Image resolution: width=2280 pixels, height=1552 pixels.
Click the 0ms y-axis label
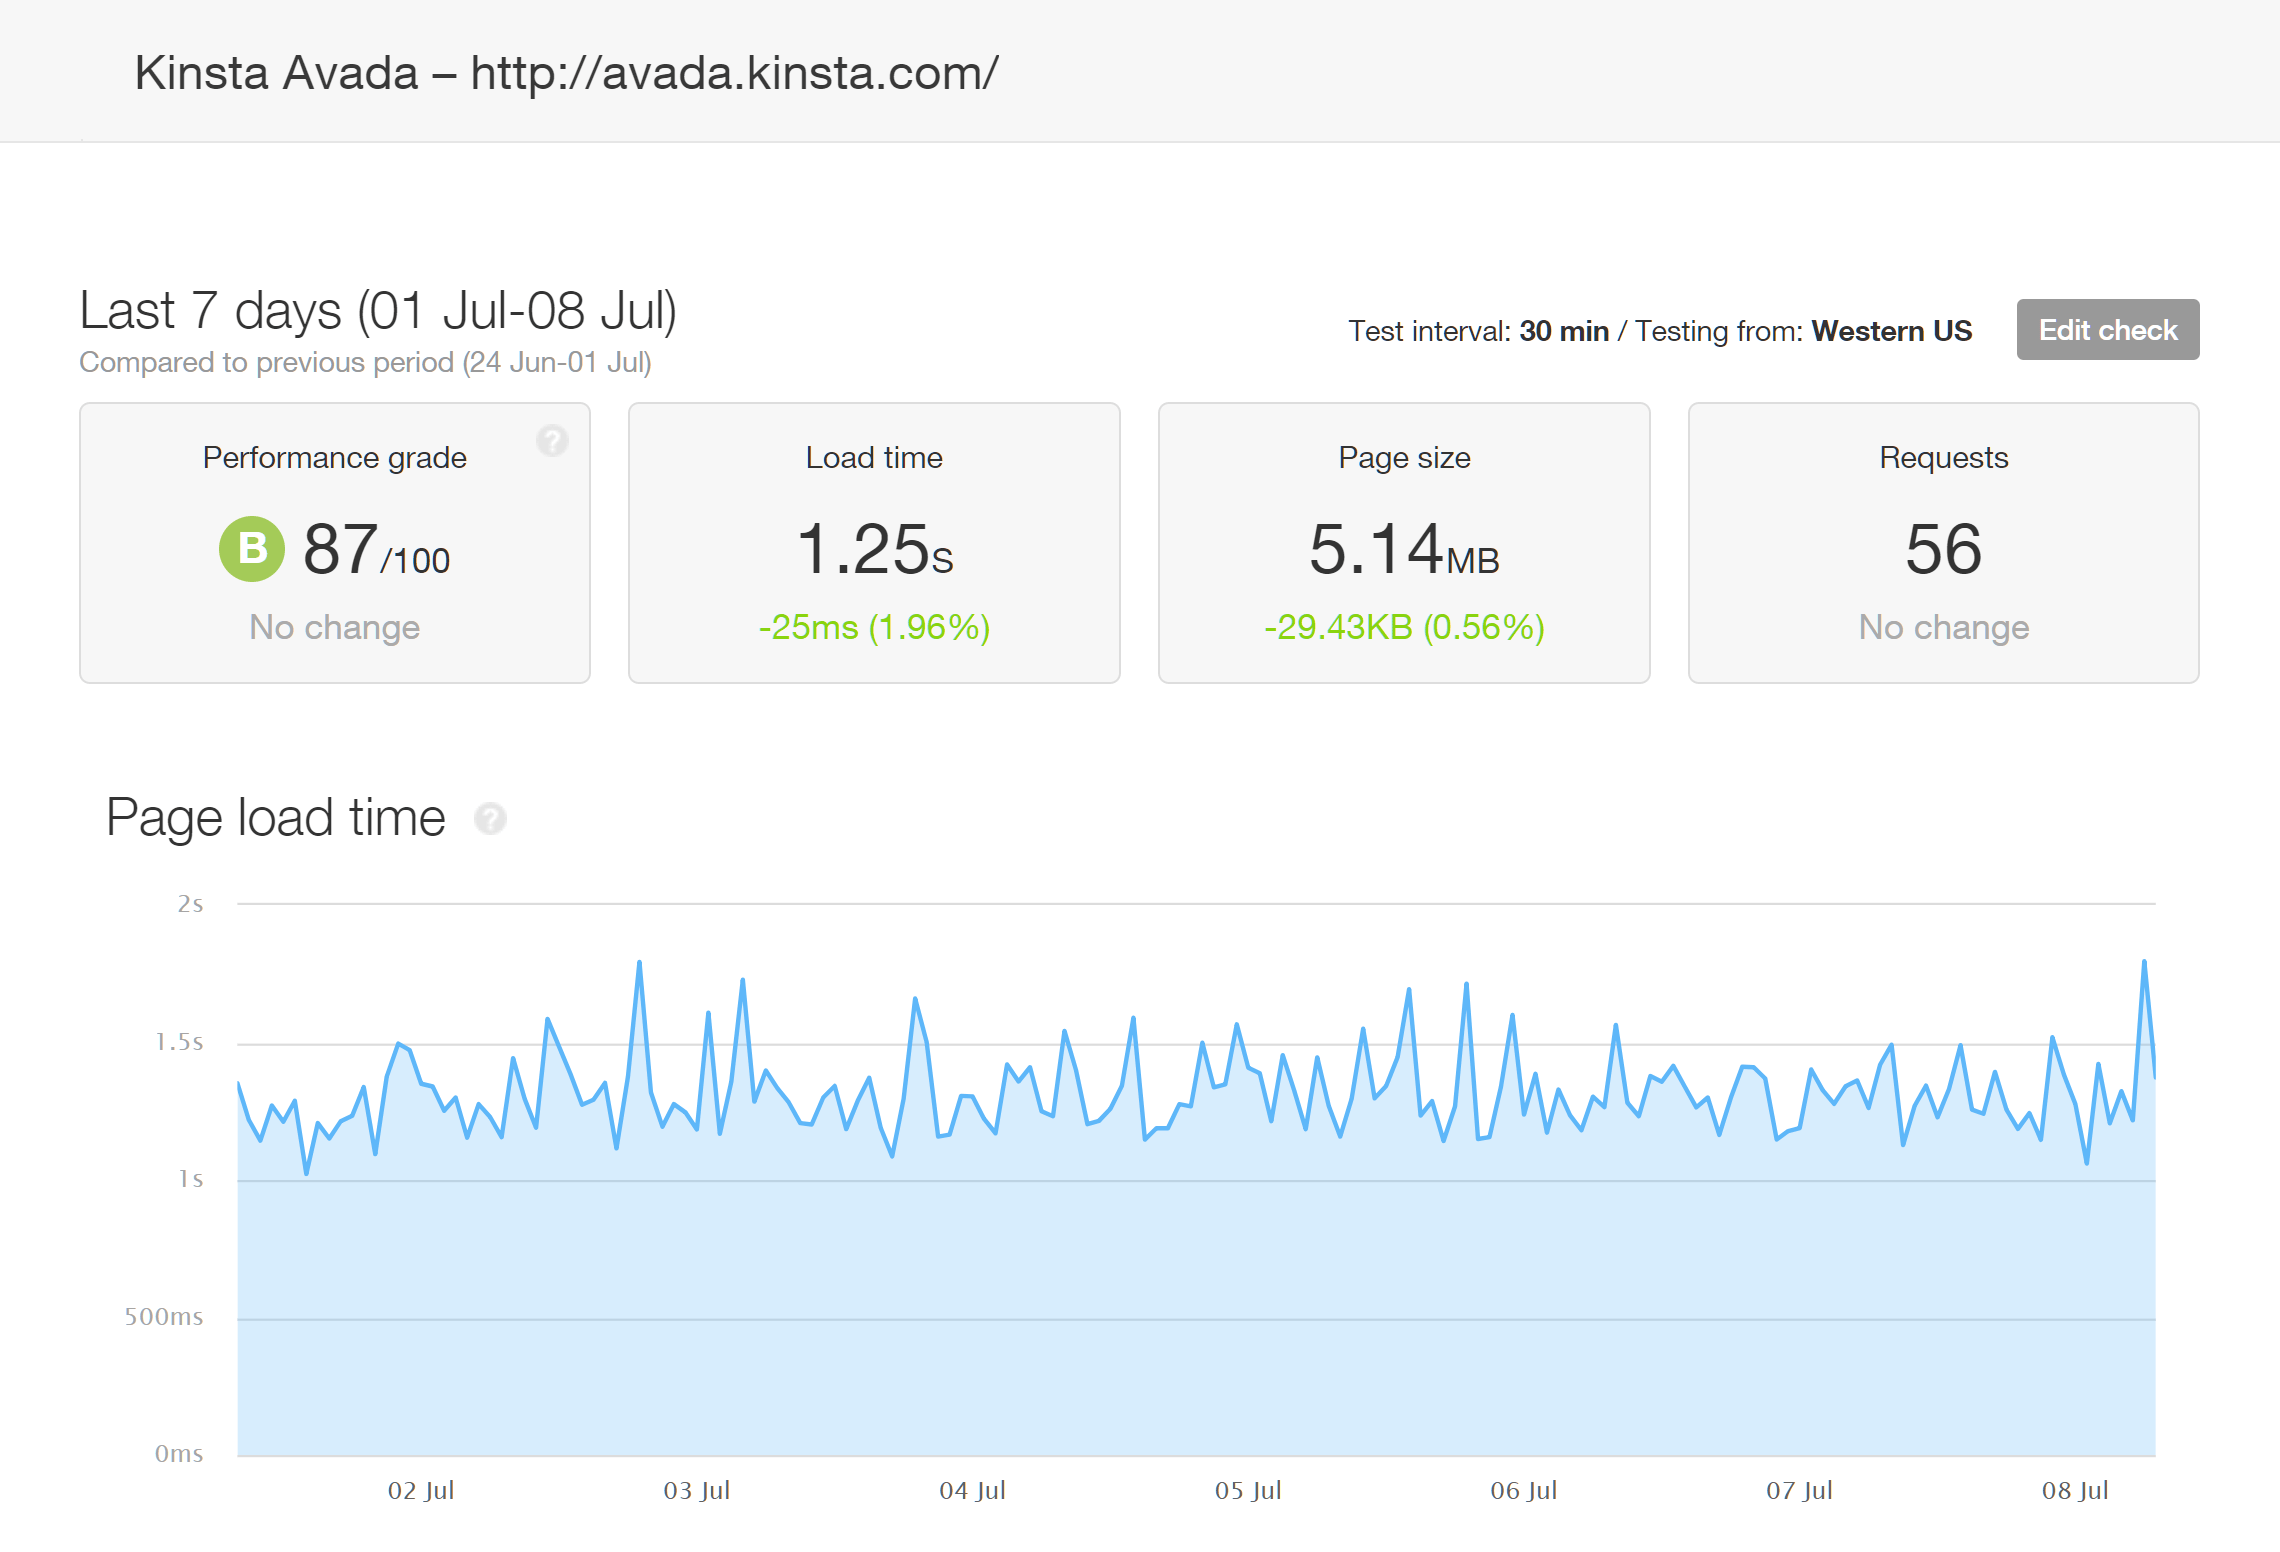(179, 1453)
